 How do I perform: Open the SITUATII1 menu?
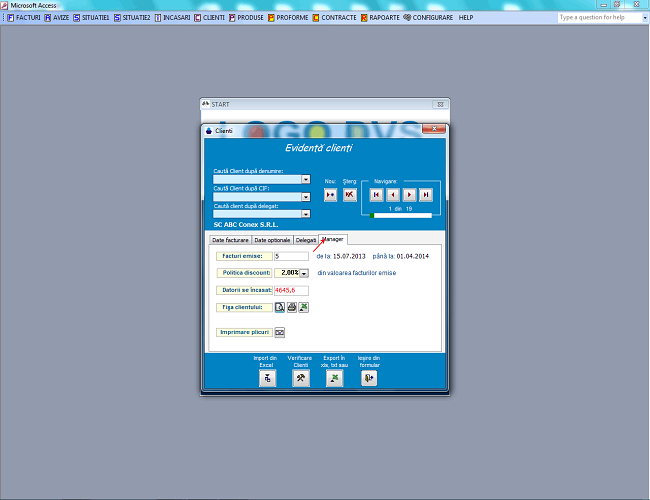tap(92, 17)
